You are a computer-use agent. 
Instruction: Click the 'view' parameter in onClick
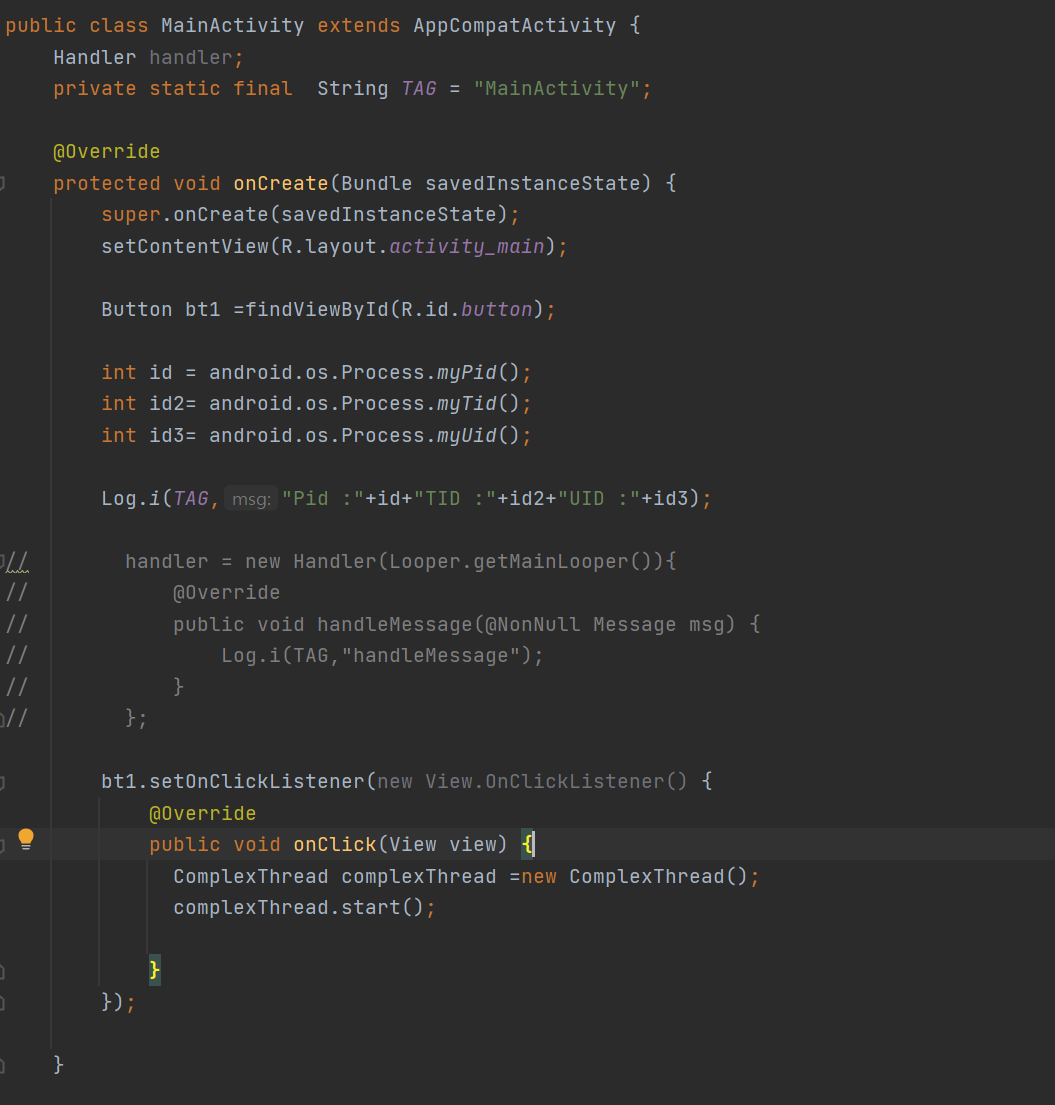click(x=472, y=844)
